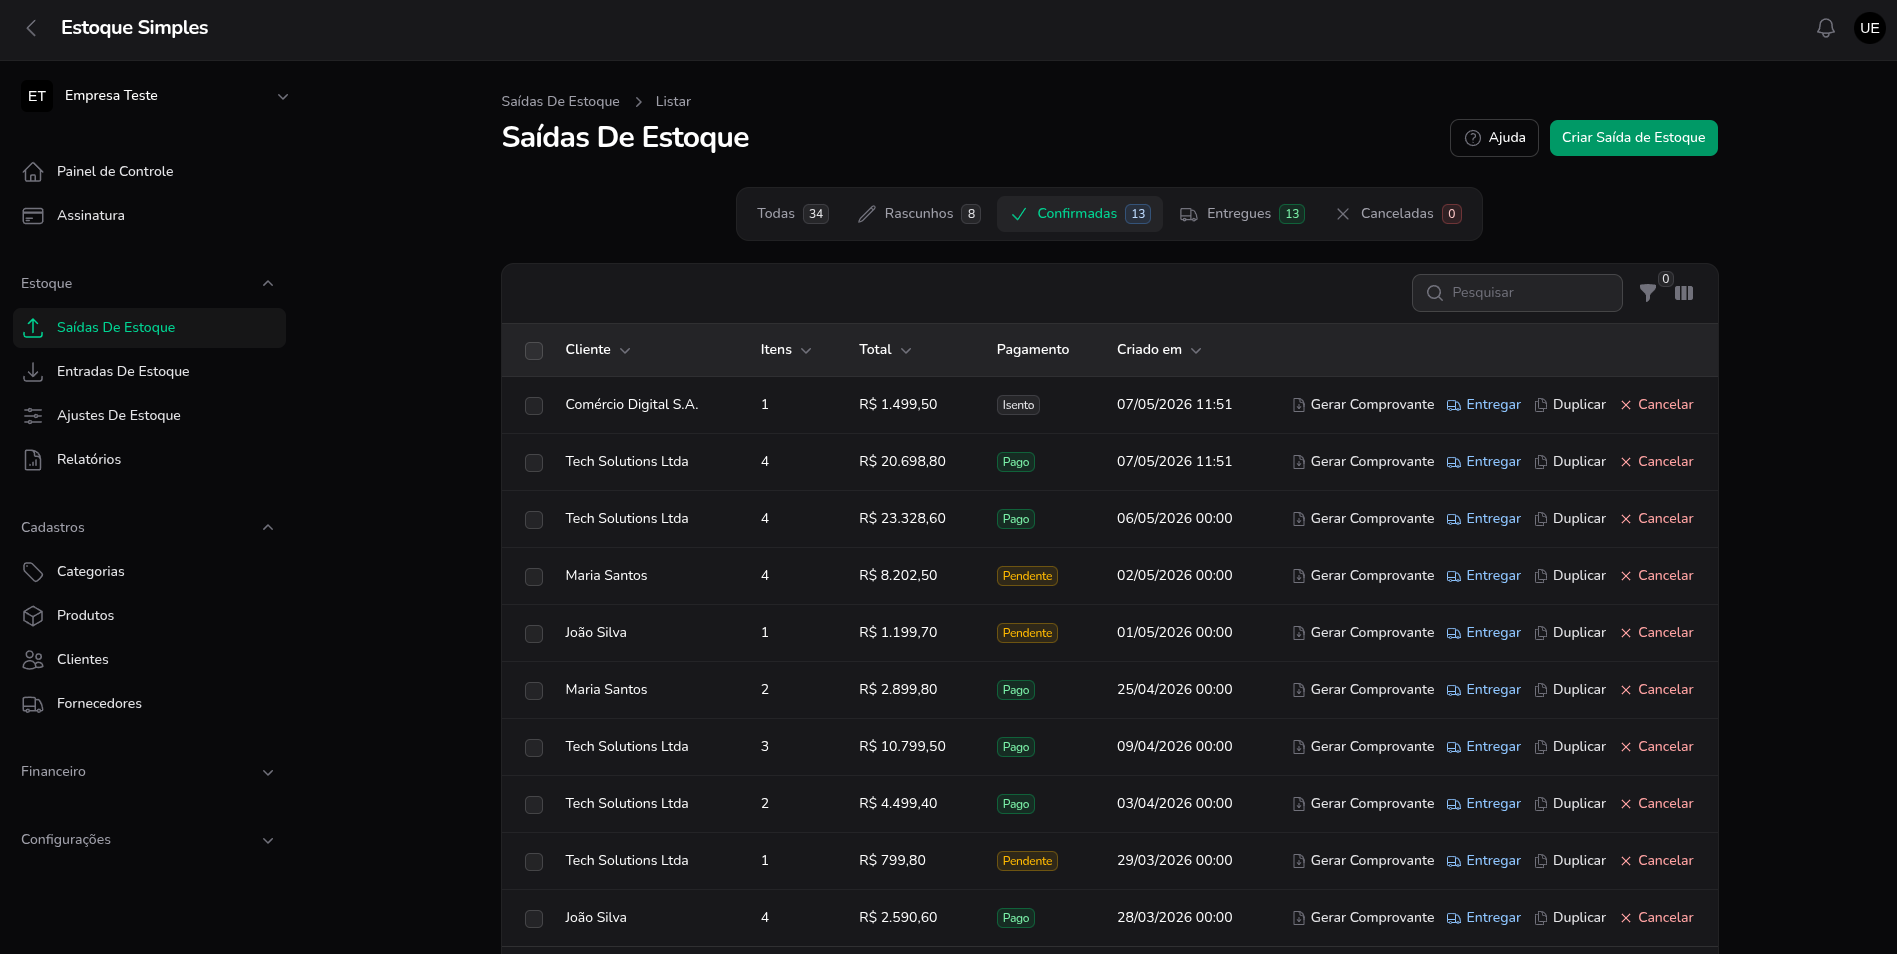The width and height of the screenshot is (1897, 954).
Task: Click the Relatórios document icon
Action: pos(33,460)
